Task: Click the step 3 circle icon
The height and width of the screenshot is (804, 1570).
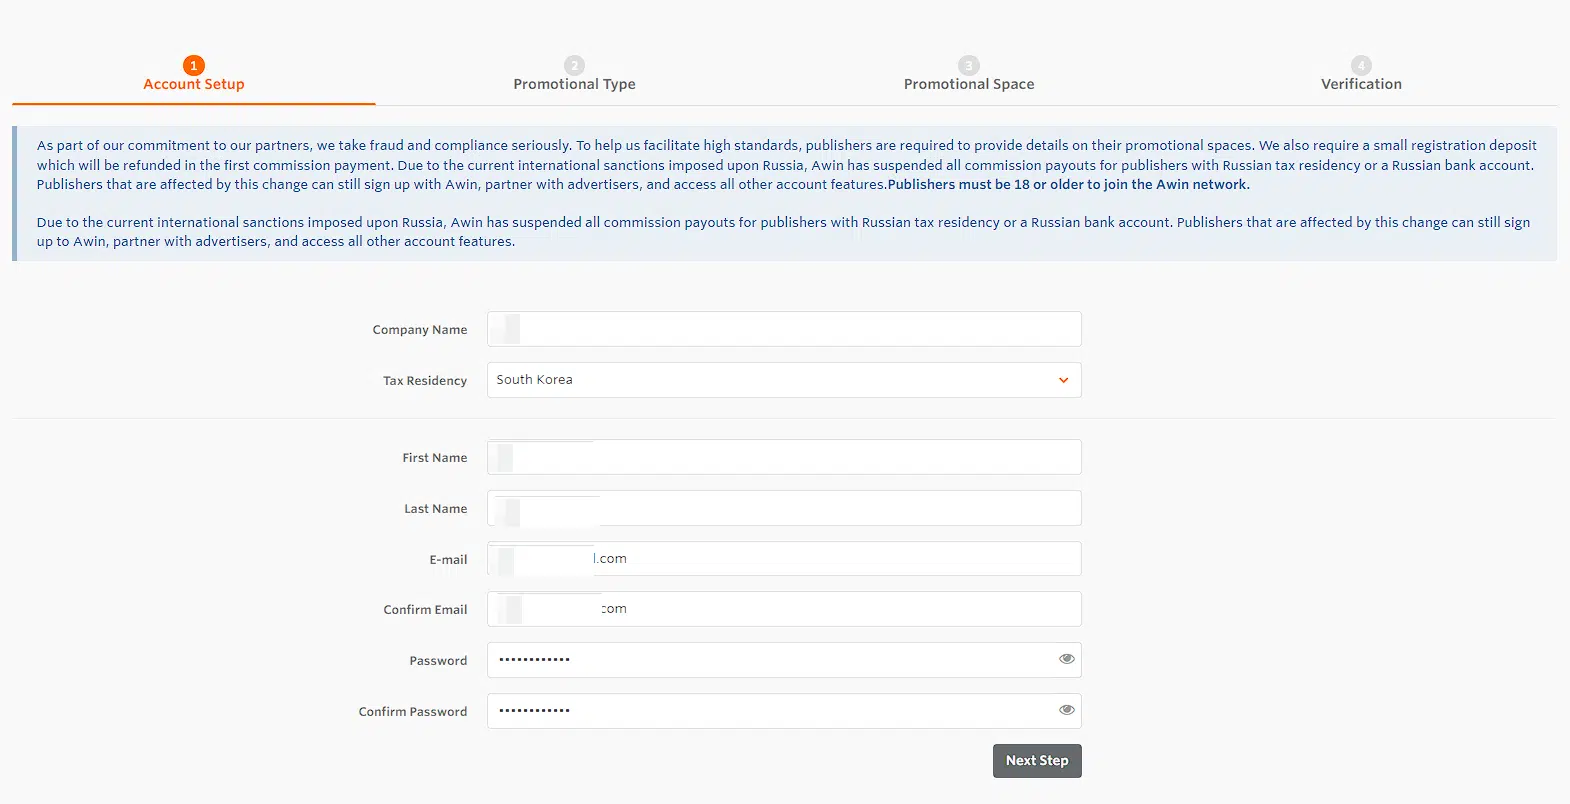Action: 969,65
